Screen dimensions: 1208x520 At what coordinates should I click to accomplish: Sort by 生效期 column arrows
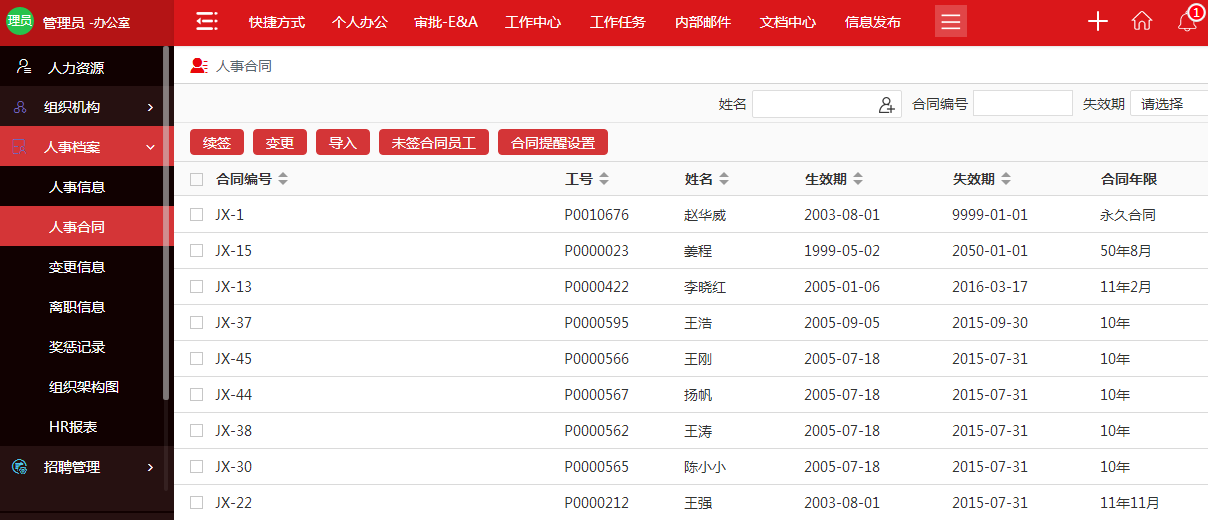(x=858, y=179)
